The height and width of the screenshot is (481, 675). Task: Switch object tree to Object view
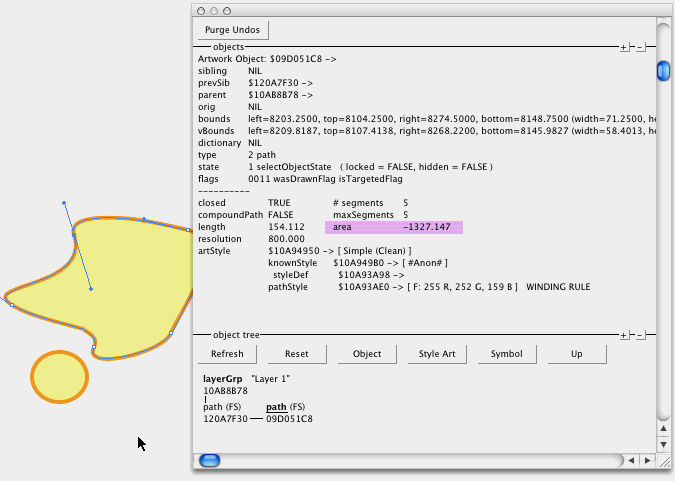click(367, 354)
